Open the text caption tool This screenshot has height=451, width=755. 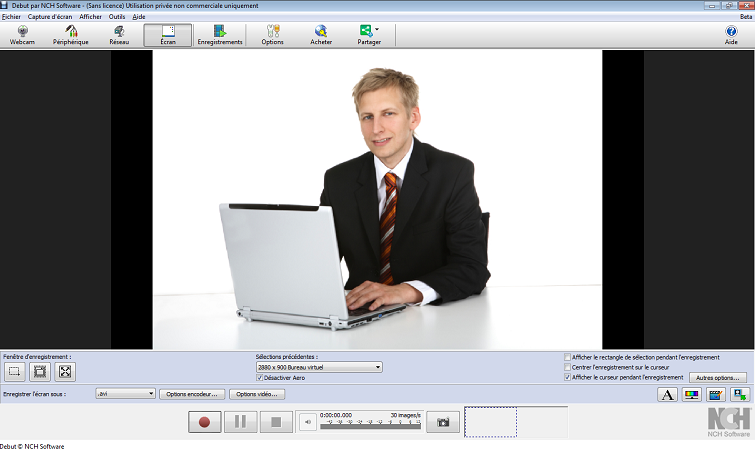(x=667, y=395)
